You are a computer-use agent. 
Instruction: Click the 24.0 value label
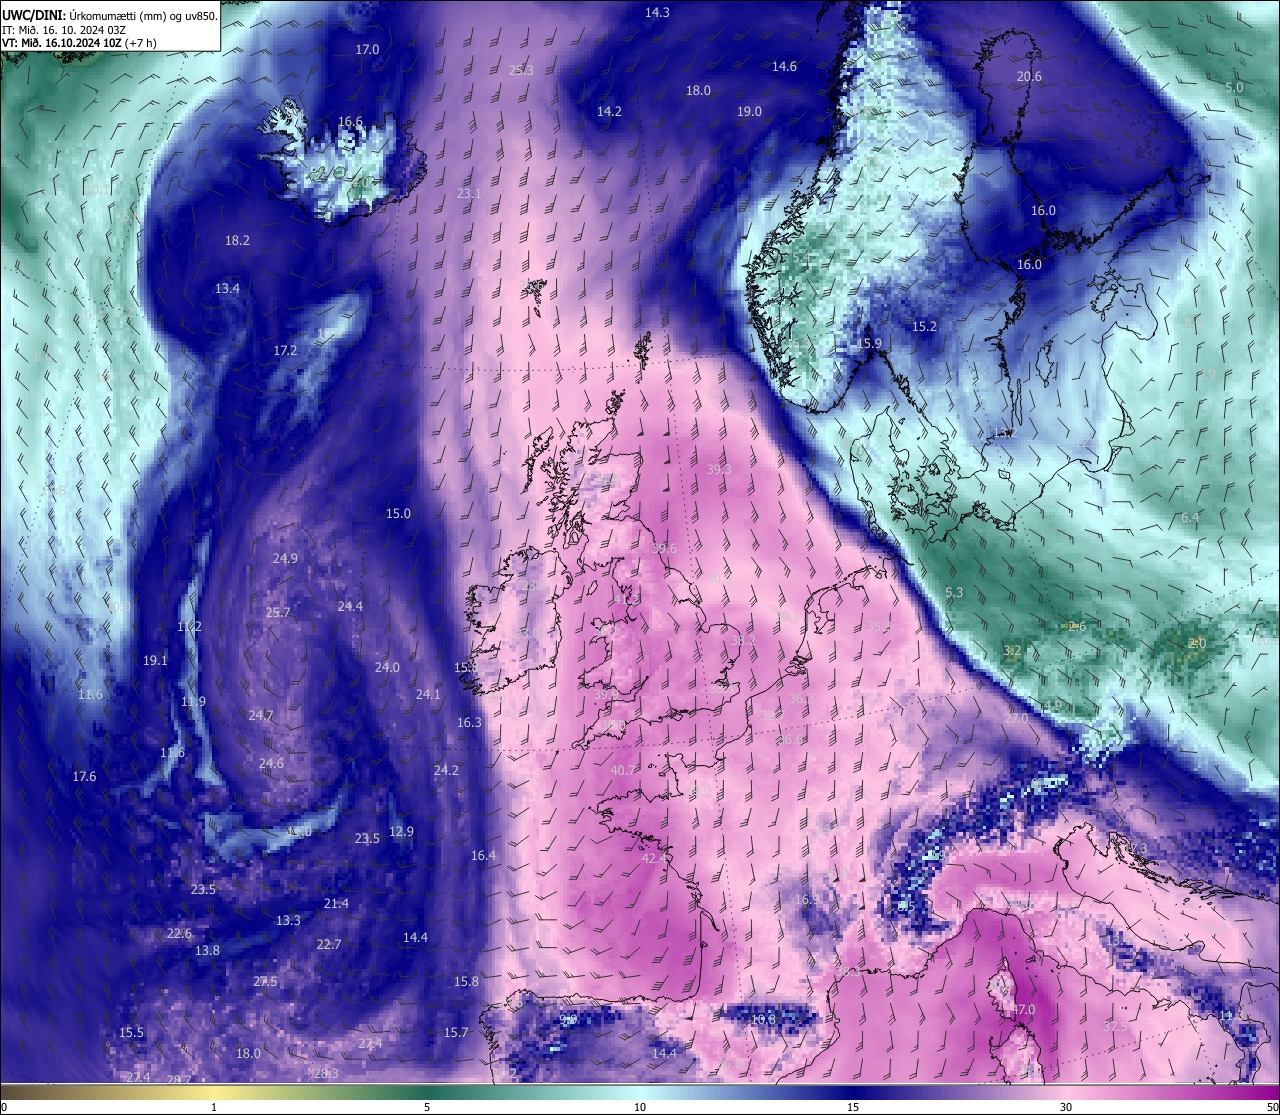(387, 667)
